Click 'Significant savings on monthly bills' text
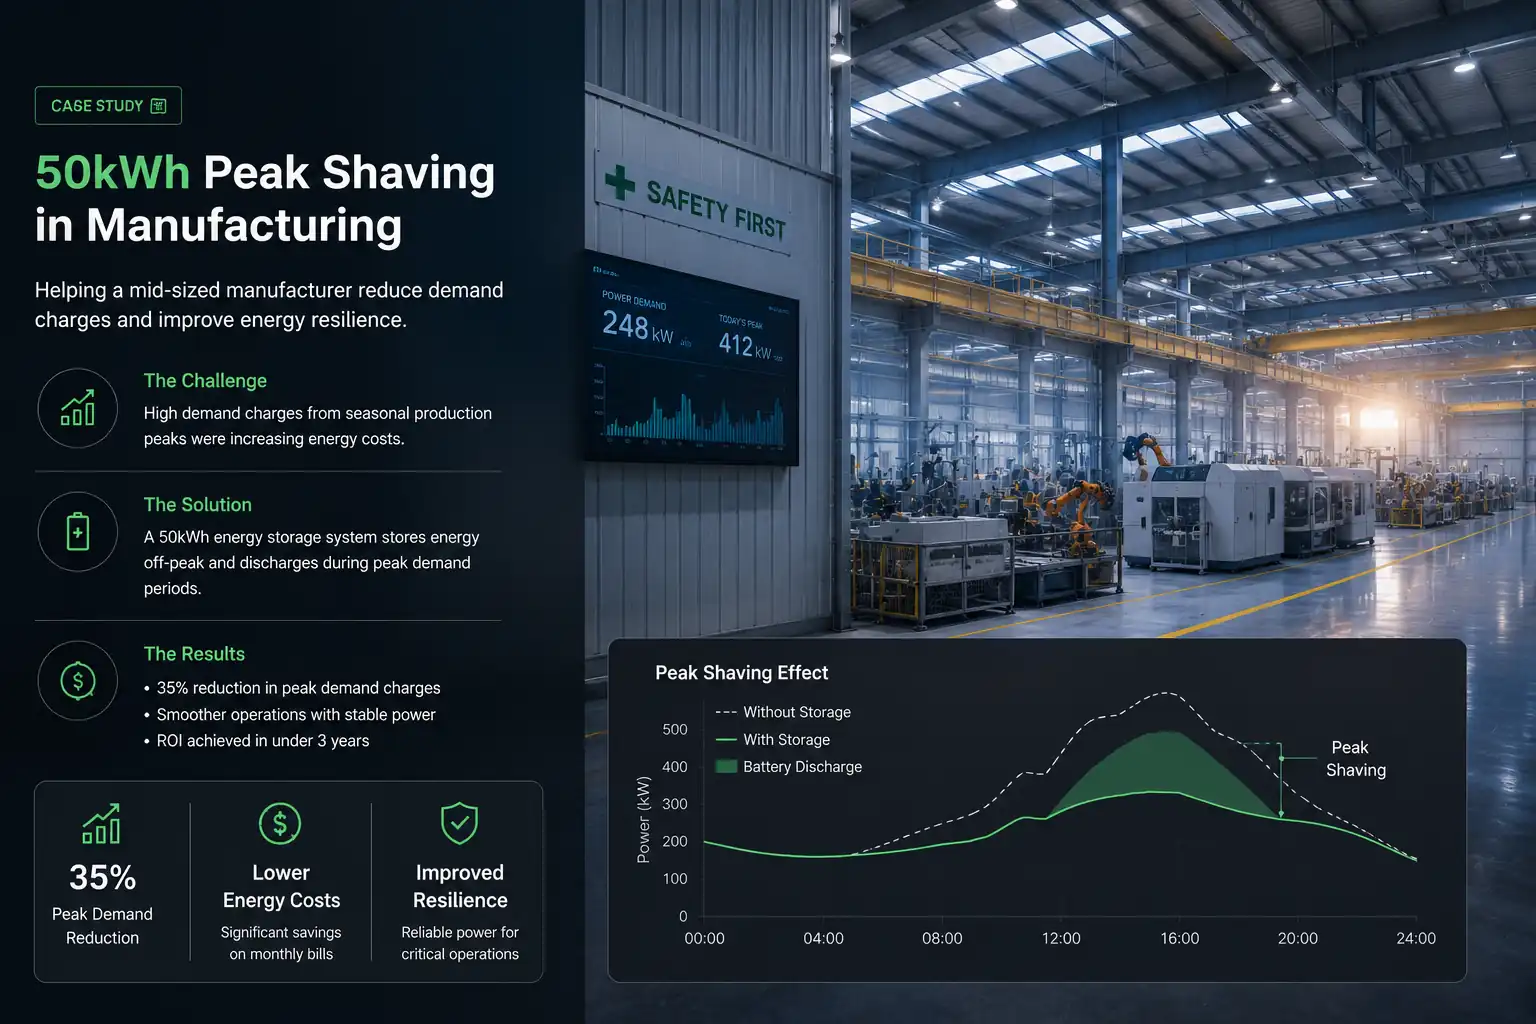Image resolution: width=1536 pixels, height=1024 pixels. 281,943
